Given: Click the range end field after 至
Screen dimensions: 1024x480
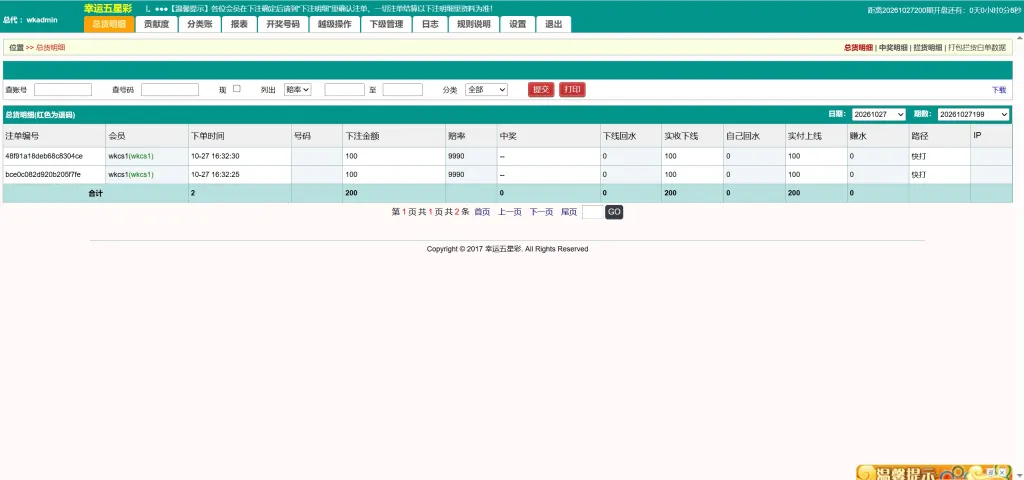Looking at the screenshot, I should coord(402,89).
